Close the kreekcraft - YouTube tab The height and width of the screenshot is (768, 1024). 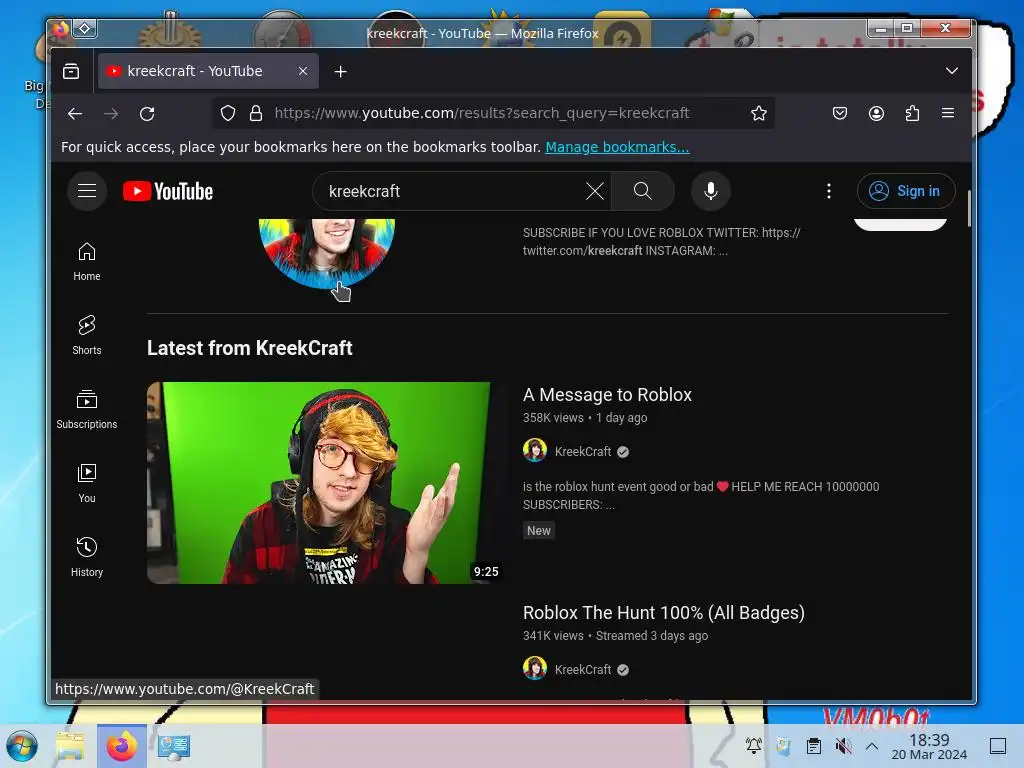pyautogui.click(x=303, y=71)
